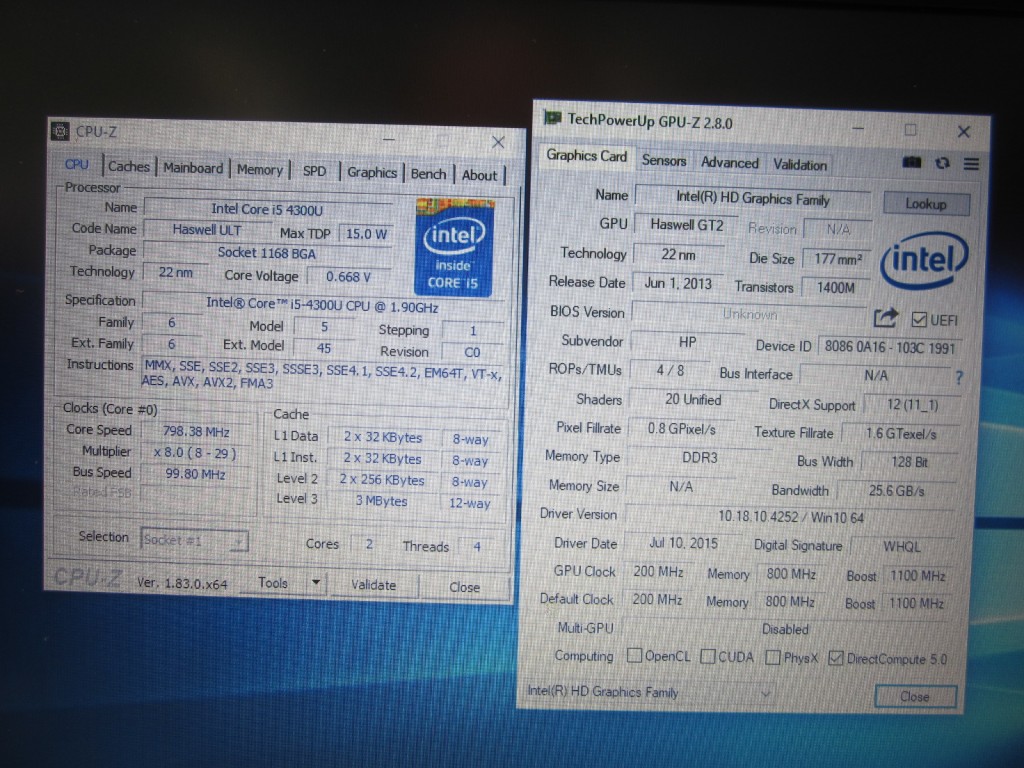This screenshot has height=768, width=1024.
Task: Toggle the OpenCL checkbox
Action: pos(633,655)
